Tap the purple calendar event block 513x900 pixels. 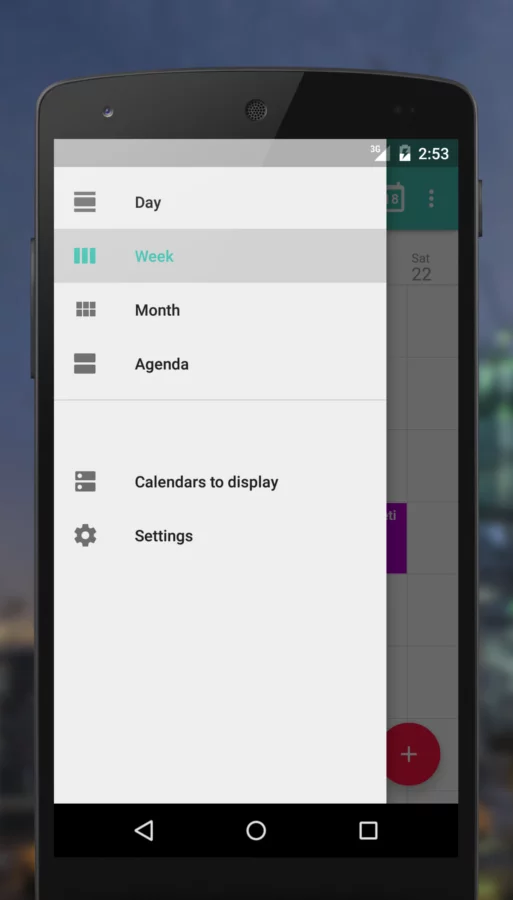397,538
